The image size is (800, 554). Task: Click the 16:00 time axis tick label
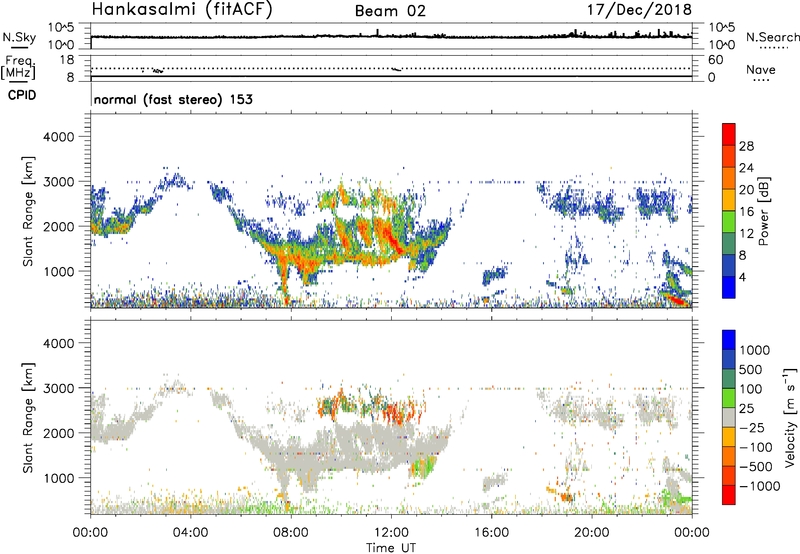point(491,532)
